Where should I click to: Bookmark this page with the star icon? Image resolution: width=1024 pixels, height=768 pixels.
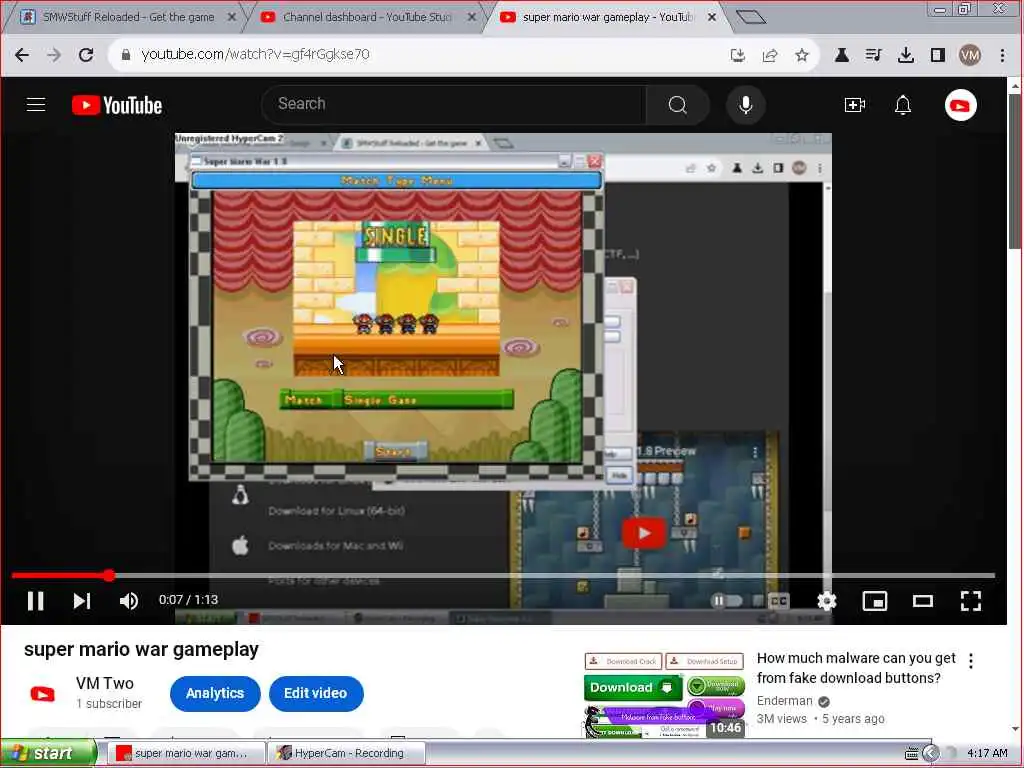(802, 56)
